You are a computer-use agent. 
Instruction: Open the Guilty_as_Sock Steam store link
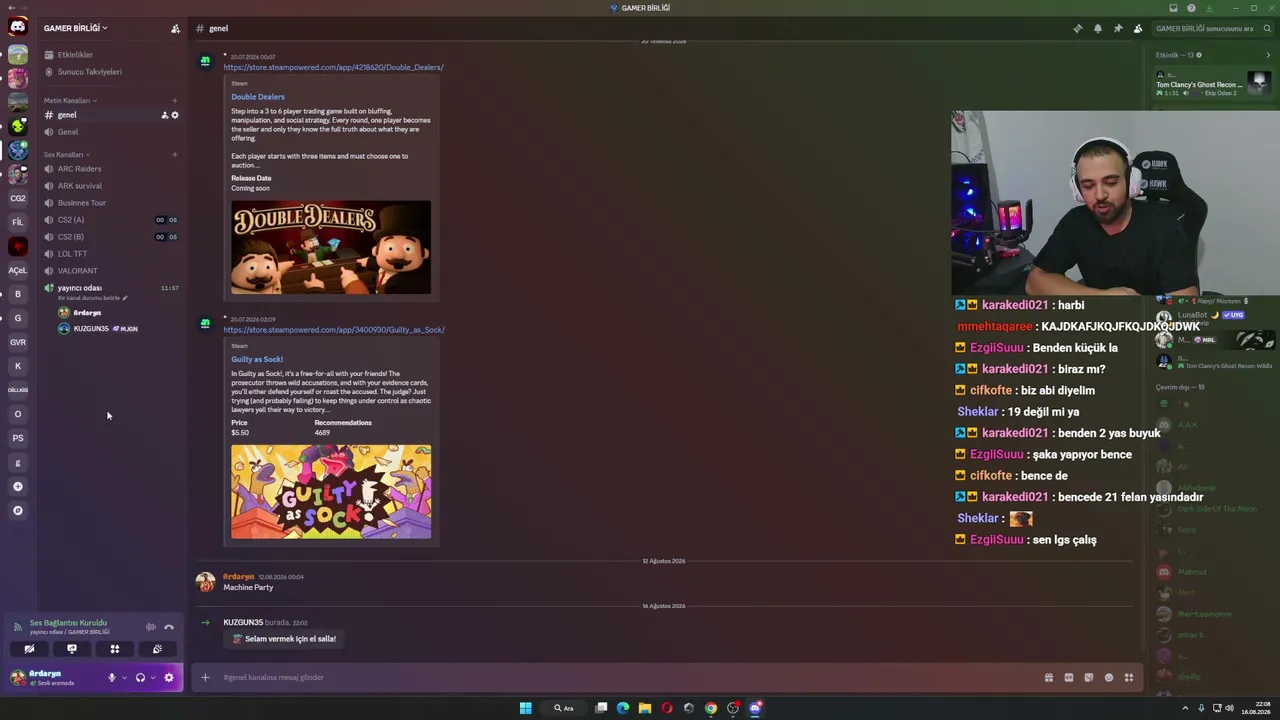334,330
